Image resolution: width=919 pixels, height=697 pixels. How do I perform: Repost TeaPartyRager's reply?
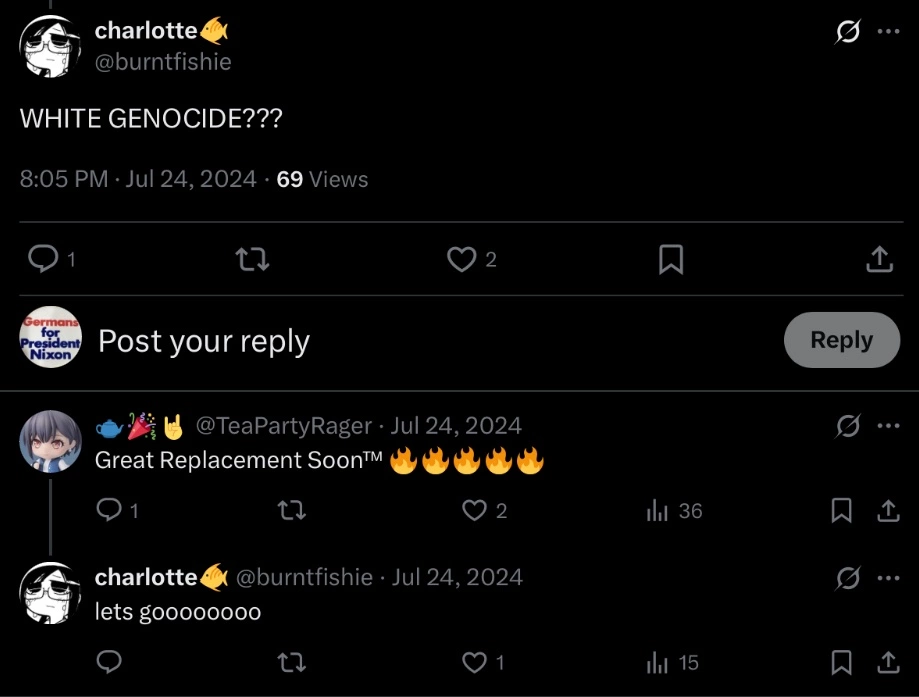(291, 511)
